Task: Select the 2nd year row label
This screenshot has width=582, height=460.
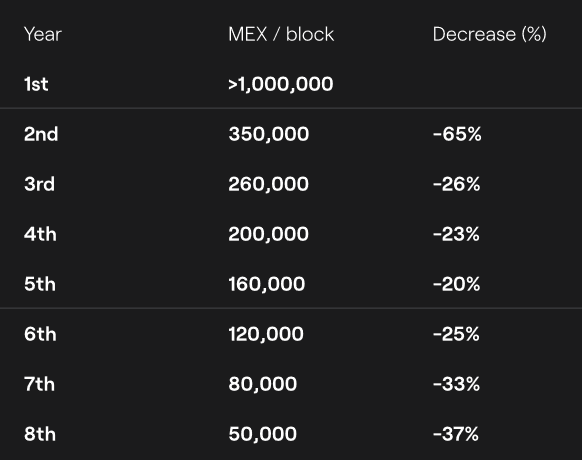Action: click(41, 134)
